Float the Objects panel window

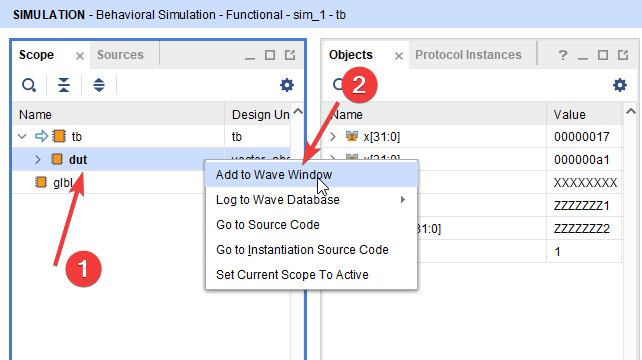point(623,55)
